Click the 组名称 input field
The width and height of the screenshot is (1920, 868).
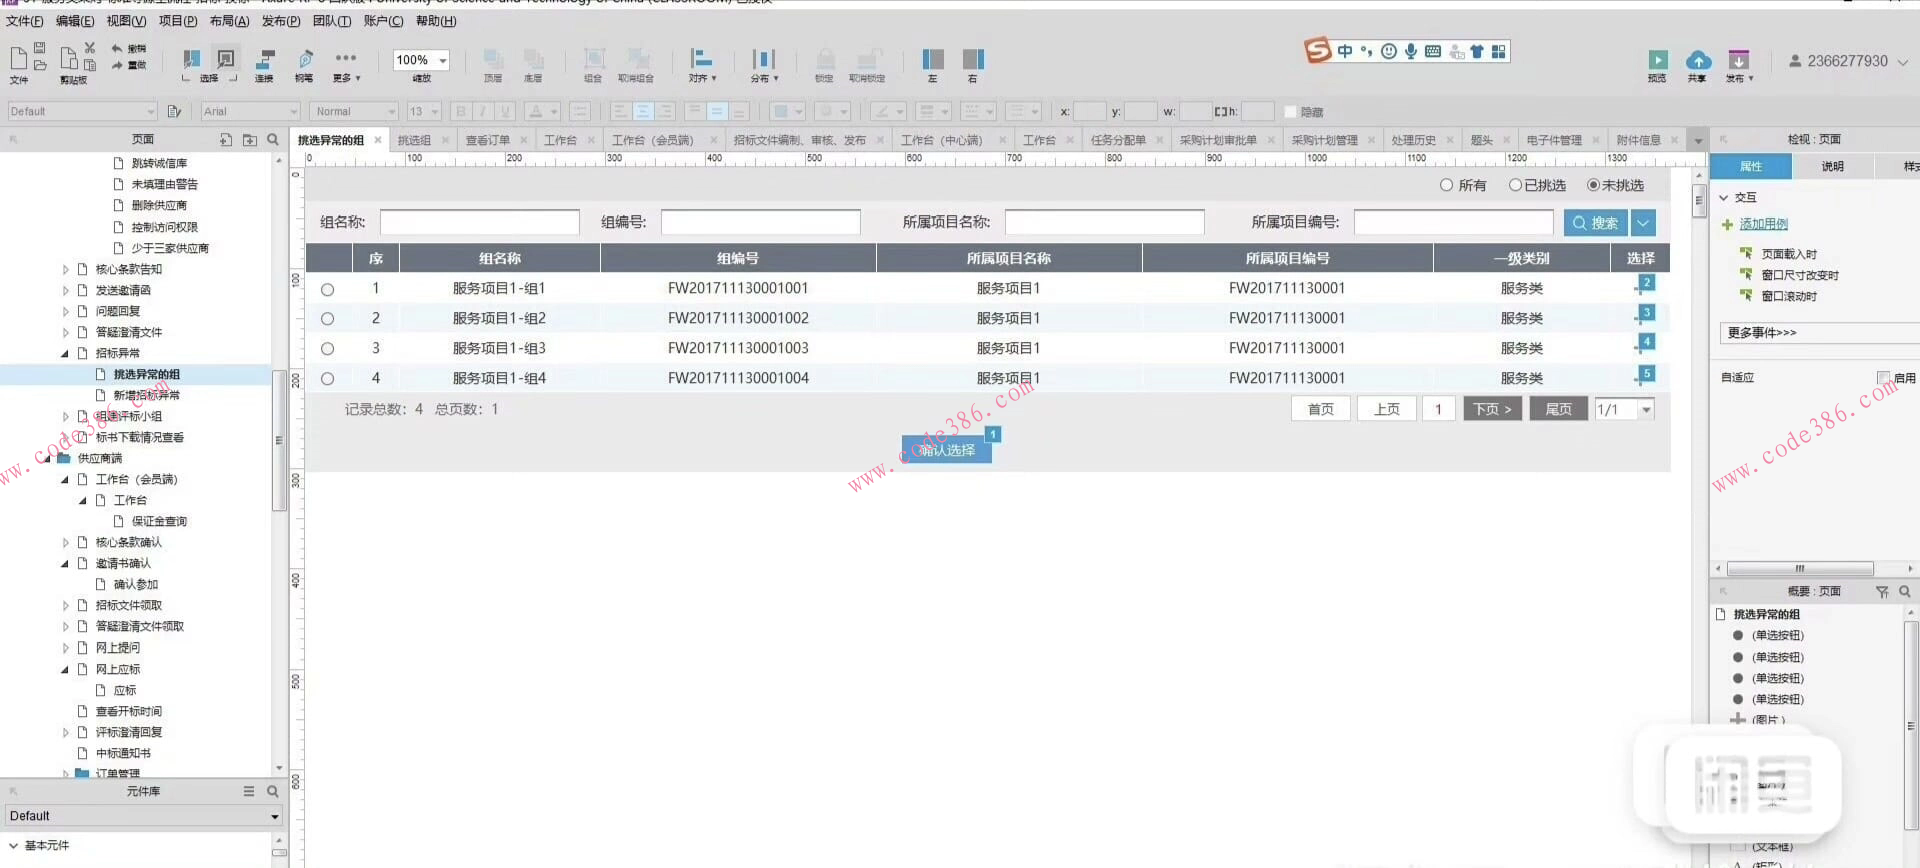pyautogui.click(x=479, y=222)
